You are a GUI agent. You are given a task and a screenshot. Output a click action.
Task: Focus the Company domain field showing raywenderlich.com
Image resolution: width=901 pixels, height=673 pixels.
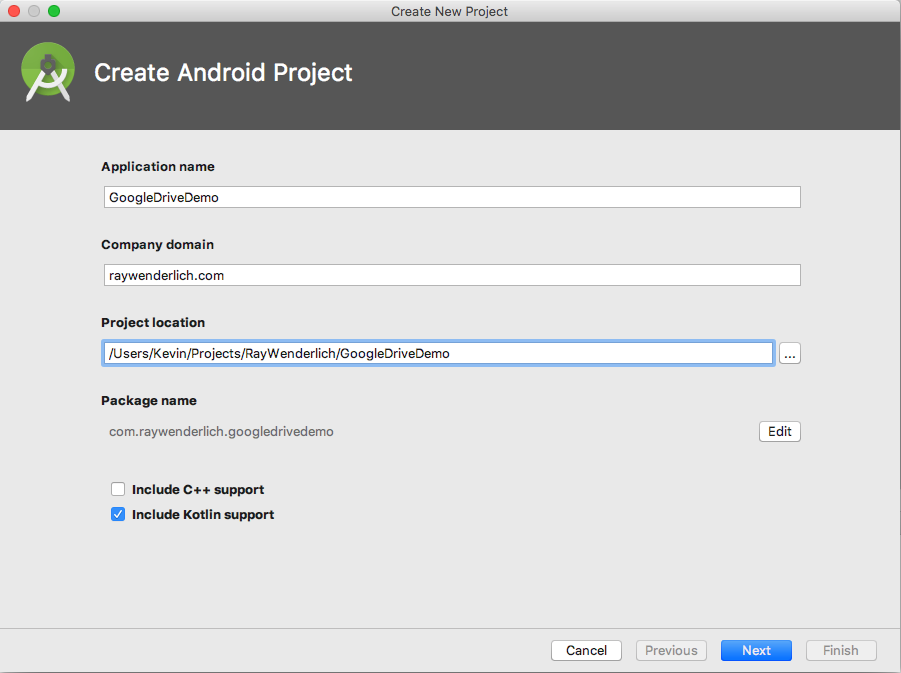coord(450,274)
